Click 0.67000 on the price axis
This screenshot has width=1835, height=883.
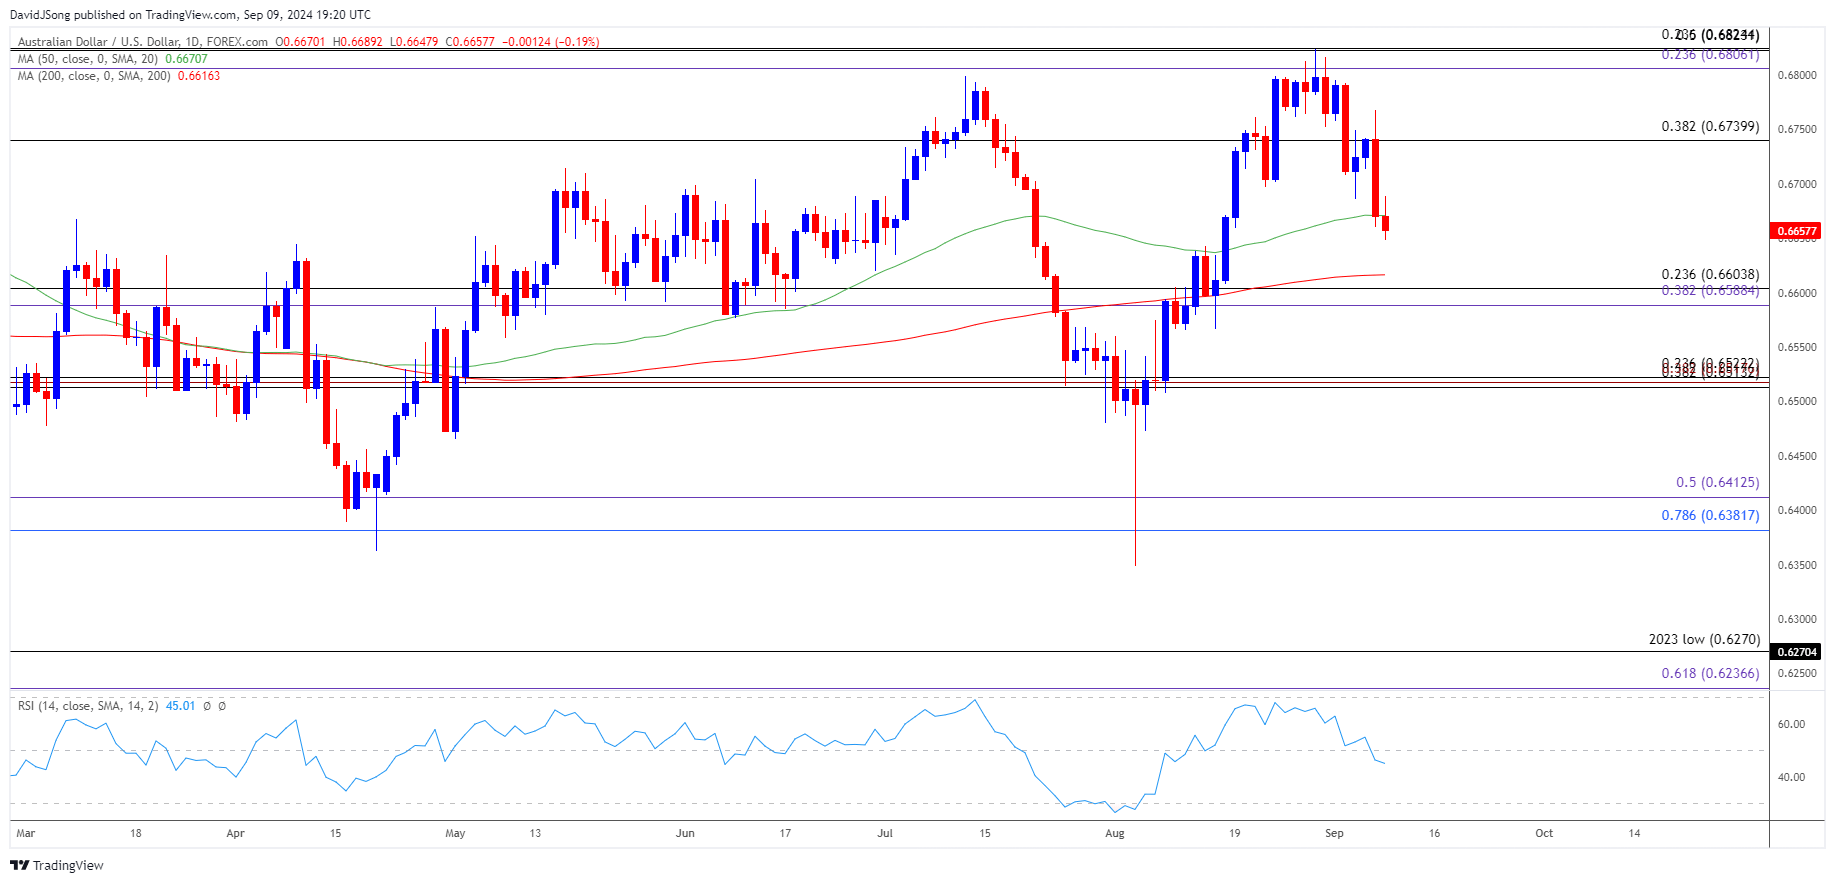coord(1796,185)
